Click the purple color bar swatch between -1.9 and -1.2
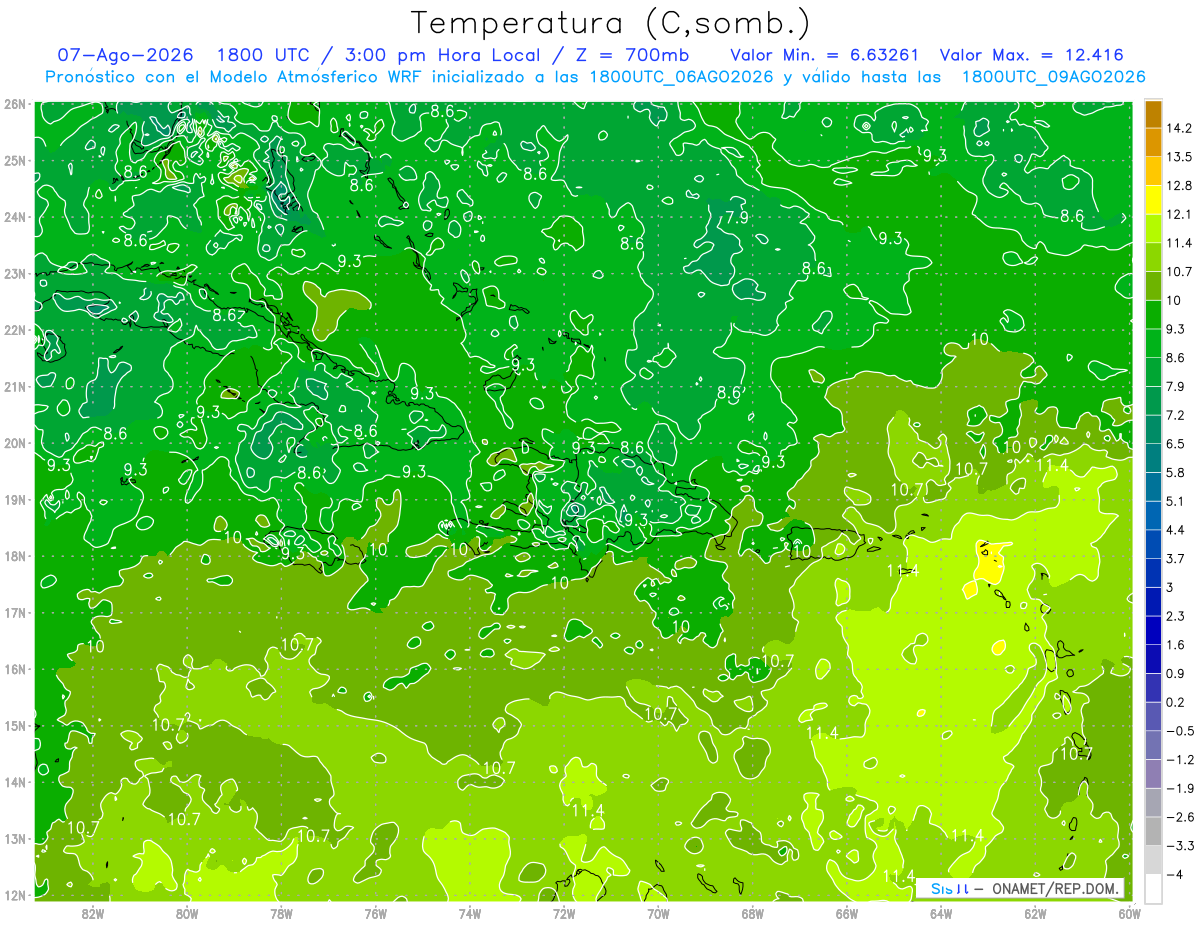Viewport: 1200px width, 927px height. [1153, 775]
